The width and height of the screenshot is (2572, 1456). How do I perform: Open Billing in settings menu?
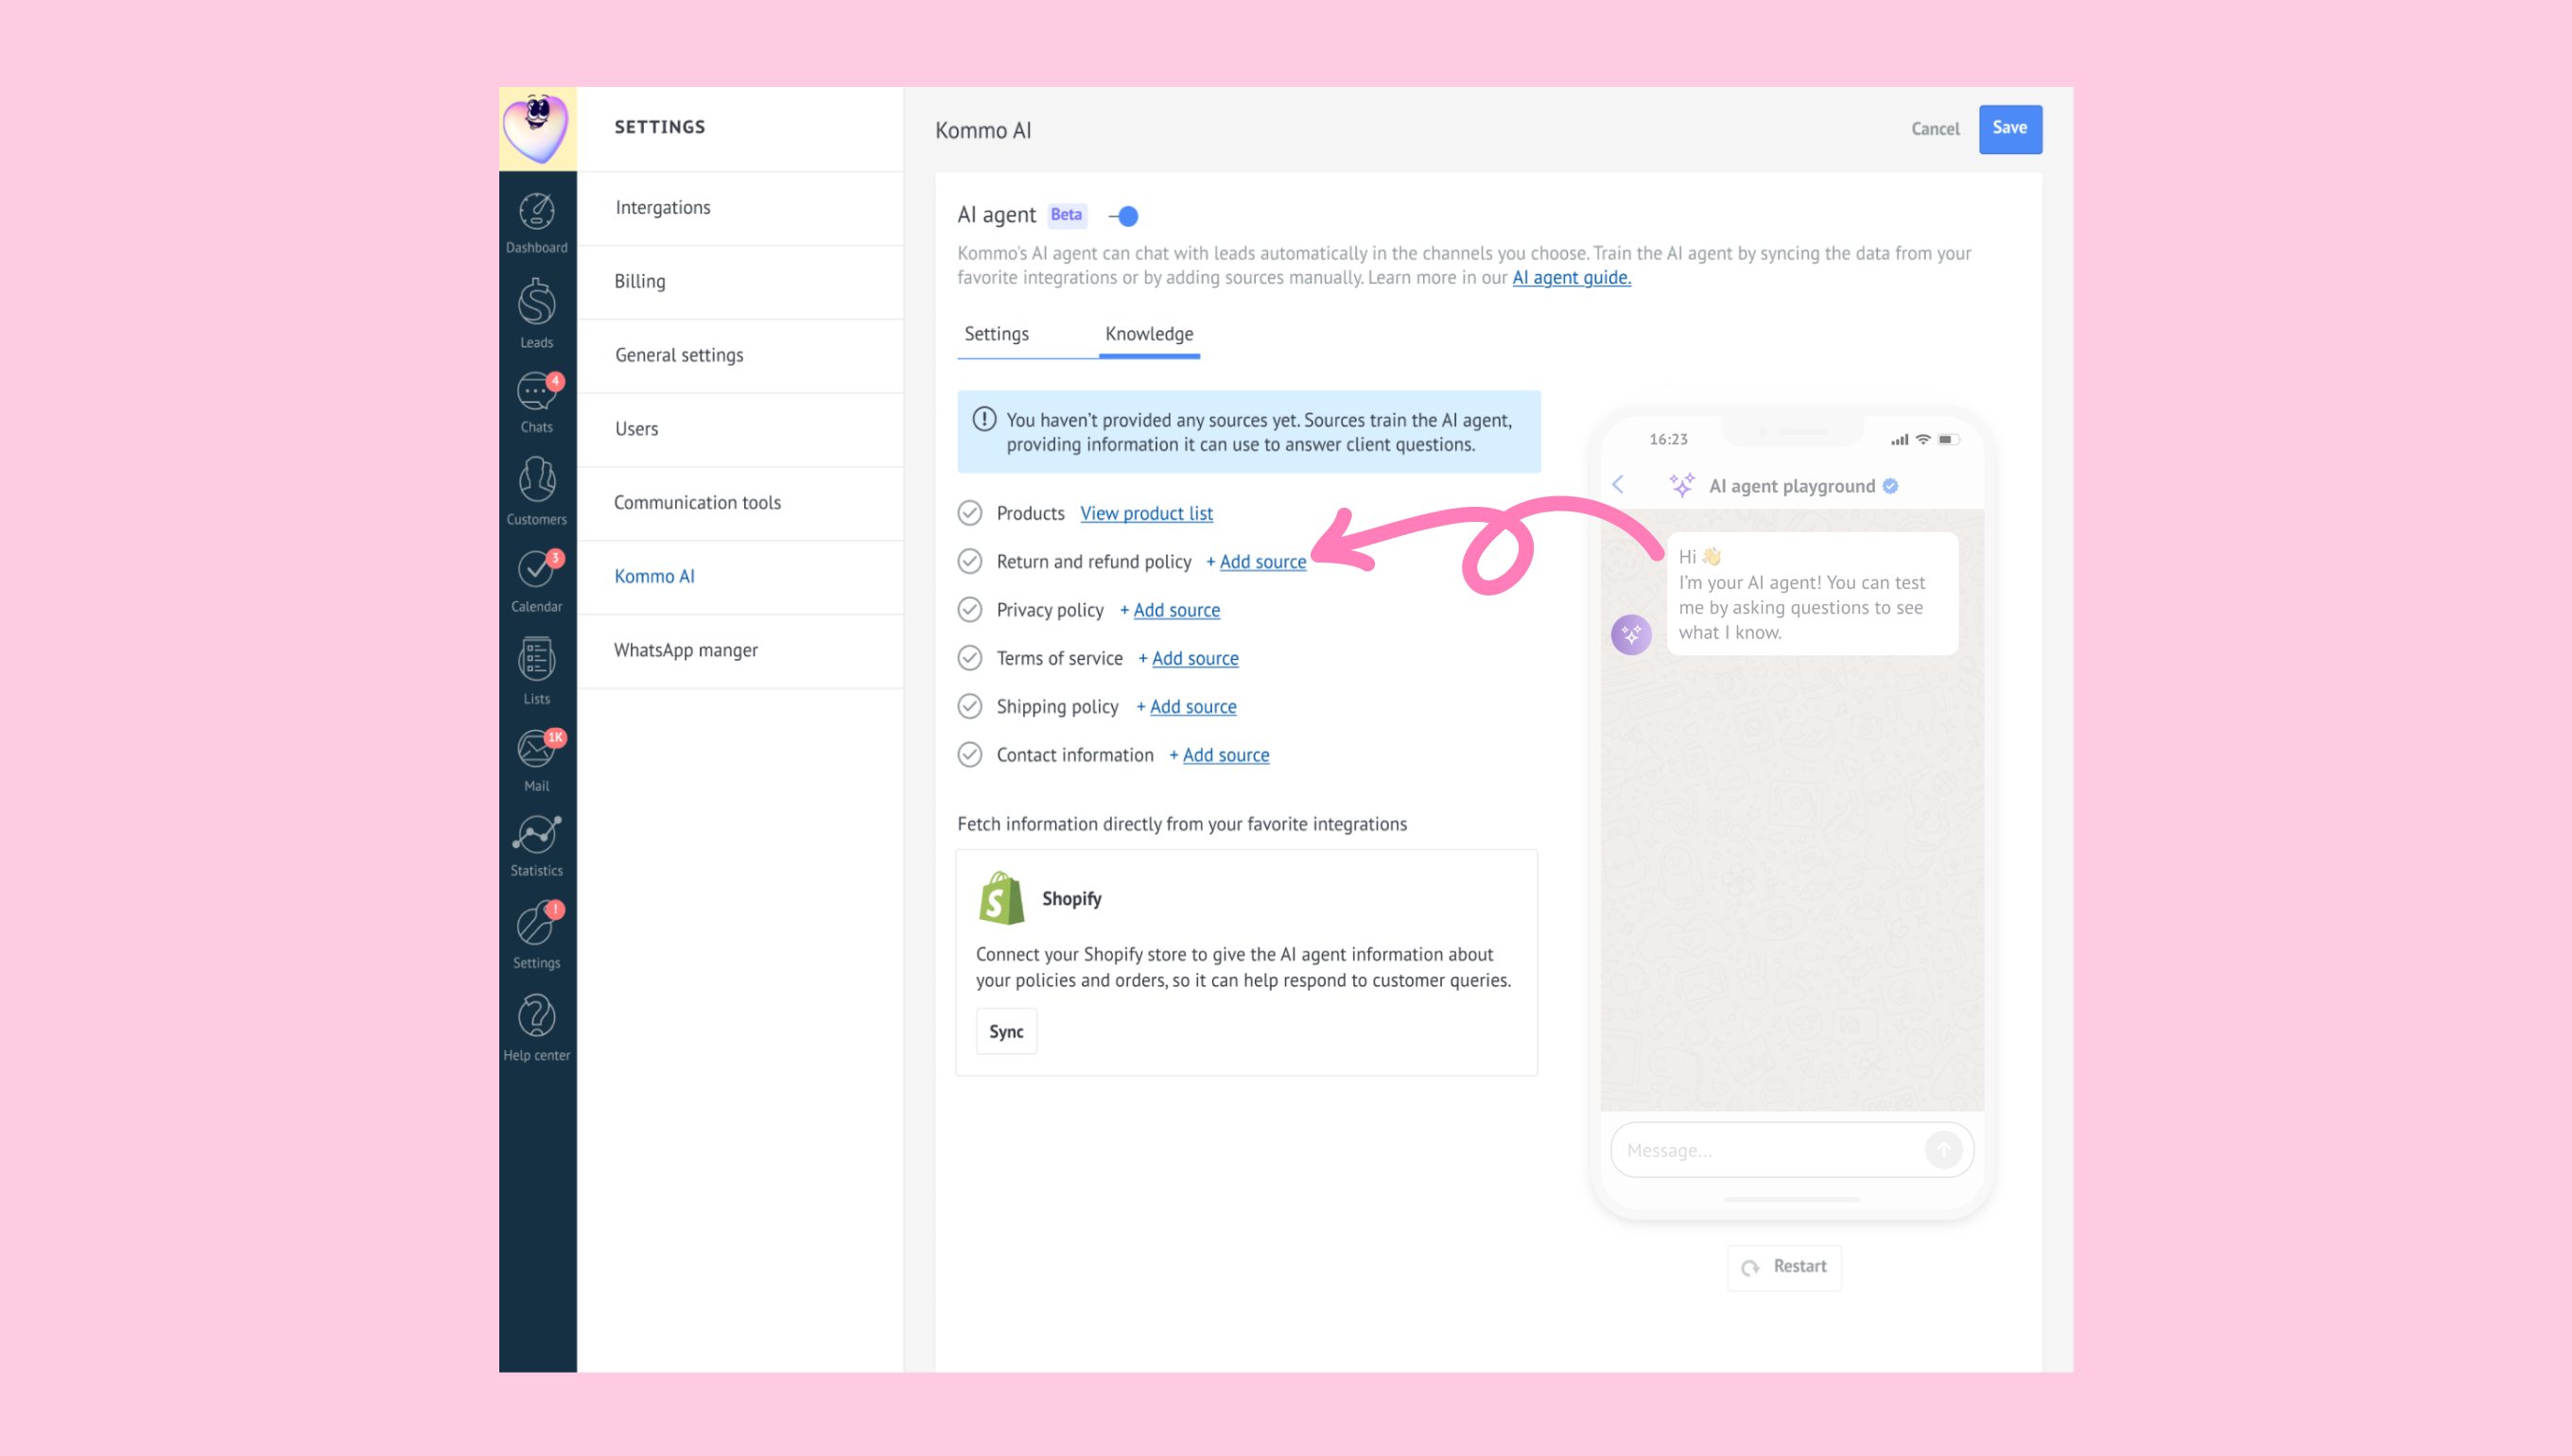pyautogui.click(x=740, y=282)
